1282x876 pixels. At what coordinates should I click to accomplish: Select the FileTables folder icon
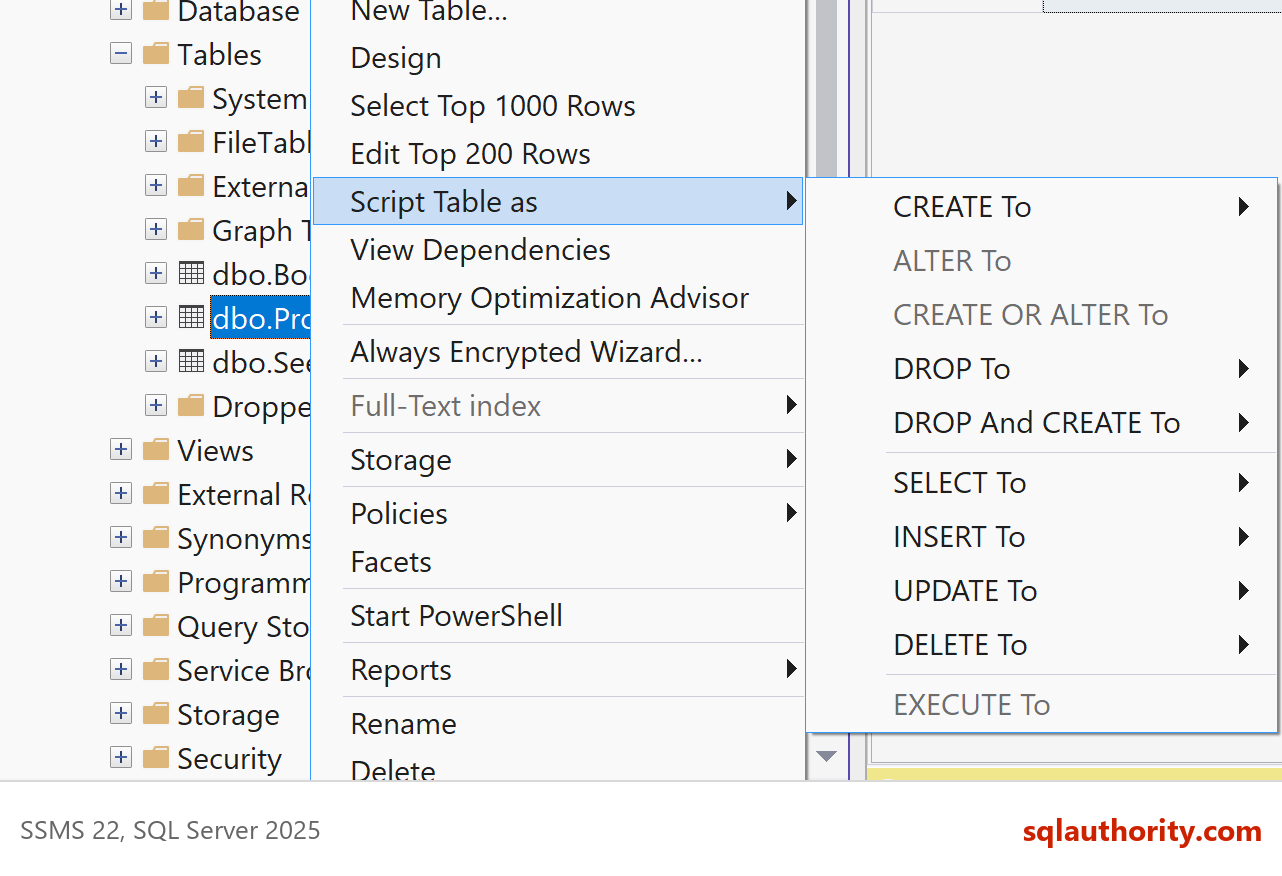click(x=191, y=142)
